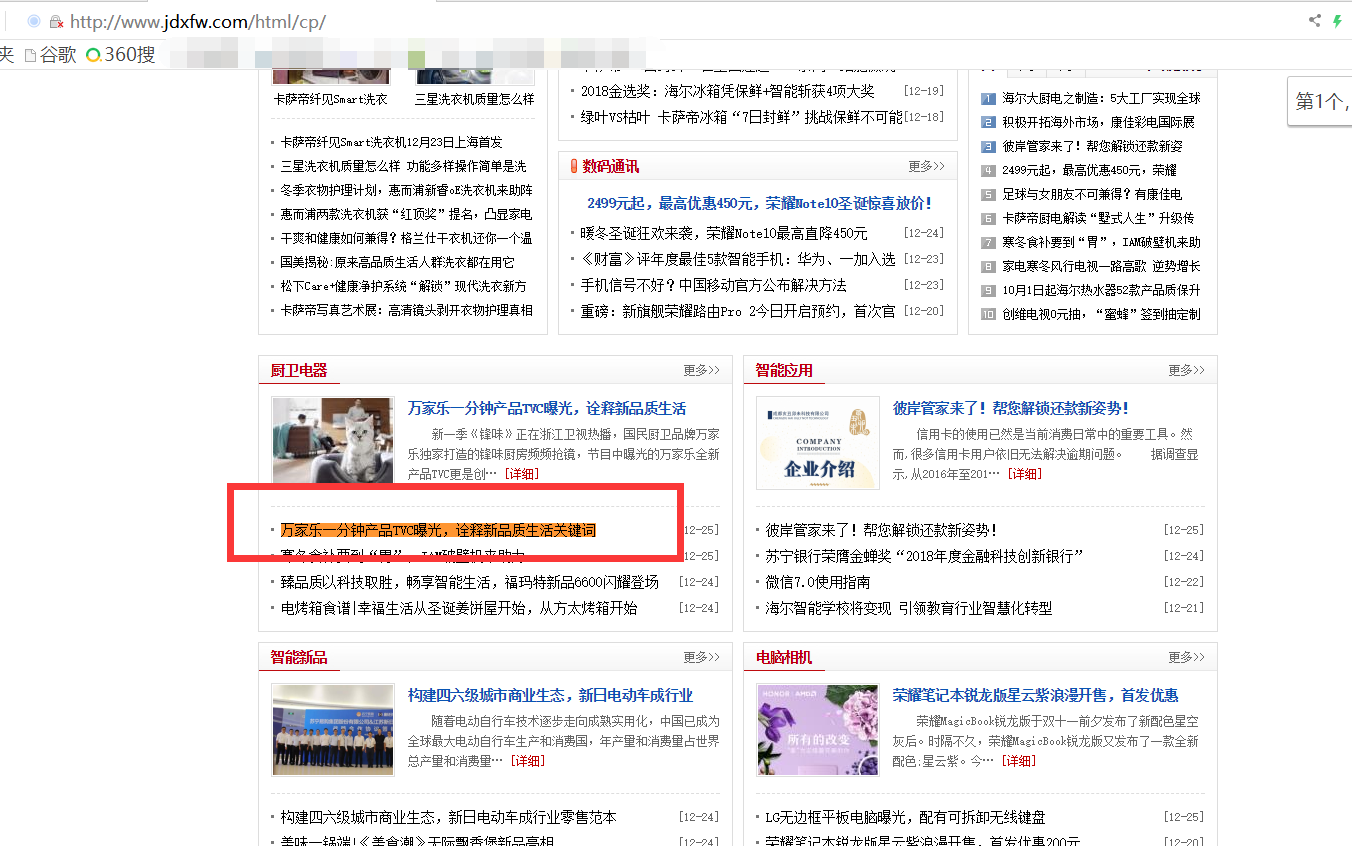Click the green lightning speed-mode icon
Screen dimensions: 1352x846
click(x=1338, y=20)
